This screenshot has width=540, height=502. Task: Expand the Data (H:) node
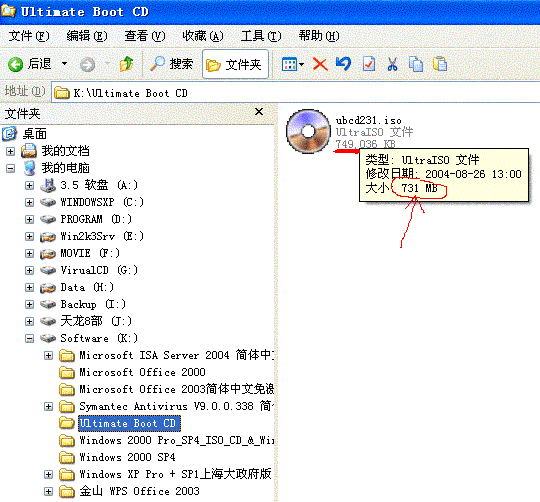pos(29,288)
